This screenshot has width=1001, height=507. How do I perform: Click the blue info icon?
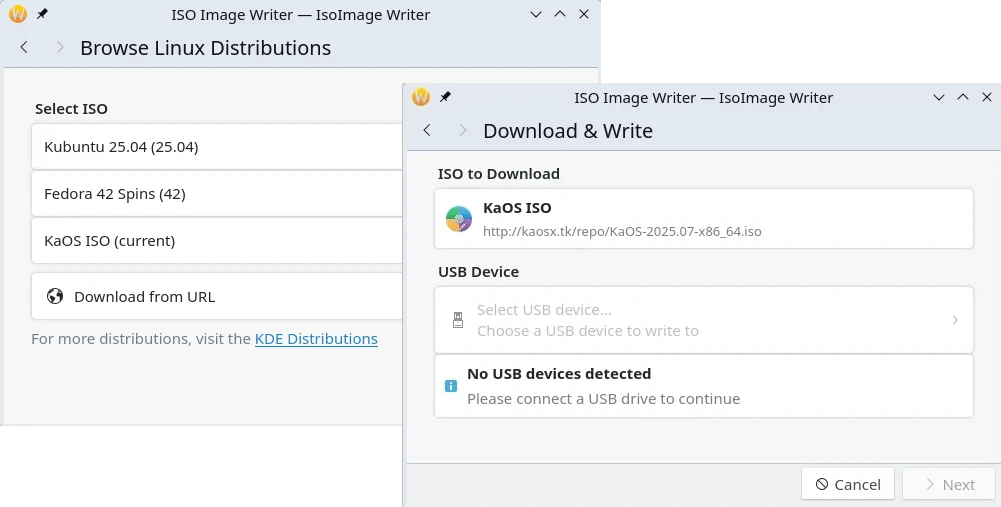[x=451, y=386]
